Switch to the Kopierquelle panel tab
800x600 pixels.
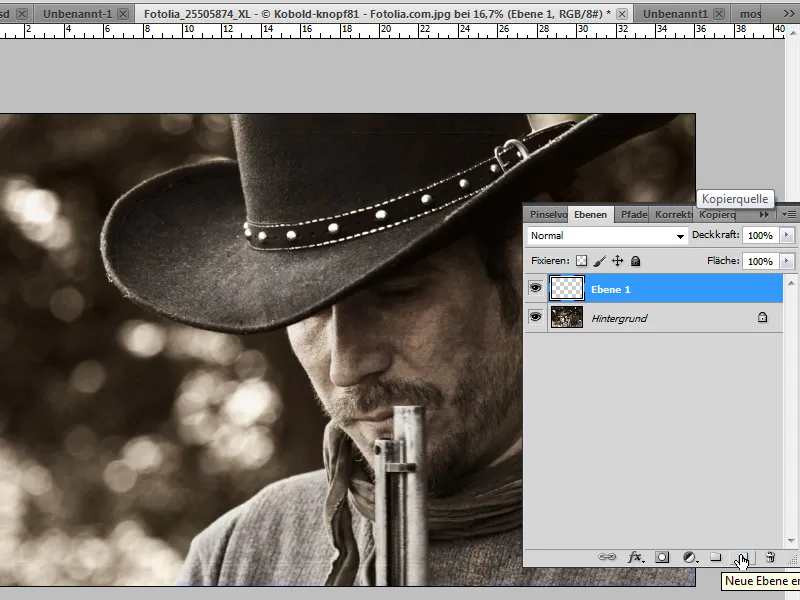click(x=717, y=215)
